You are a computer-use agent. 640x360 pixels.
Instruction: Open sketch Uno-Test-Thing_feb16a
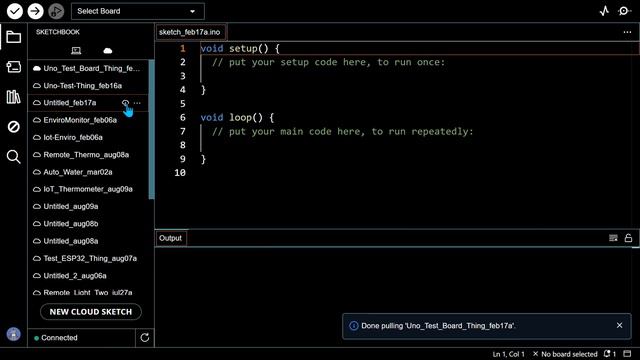click(x=83, y=86)
